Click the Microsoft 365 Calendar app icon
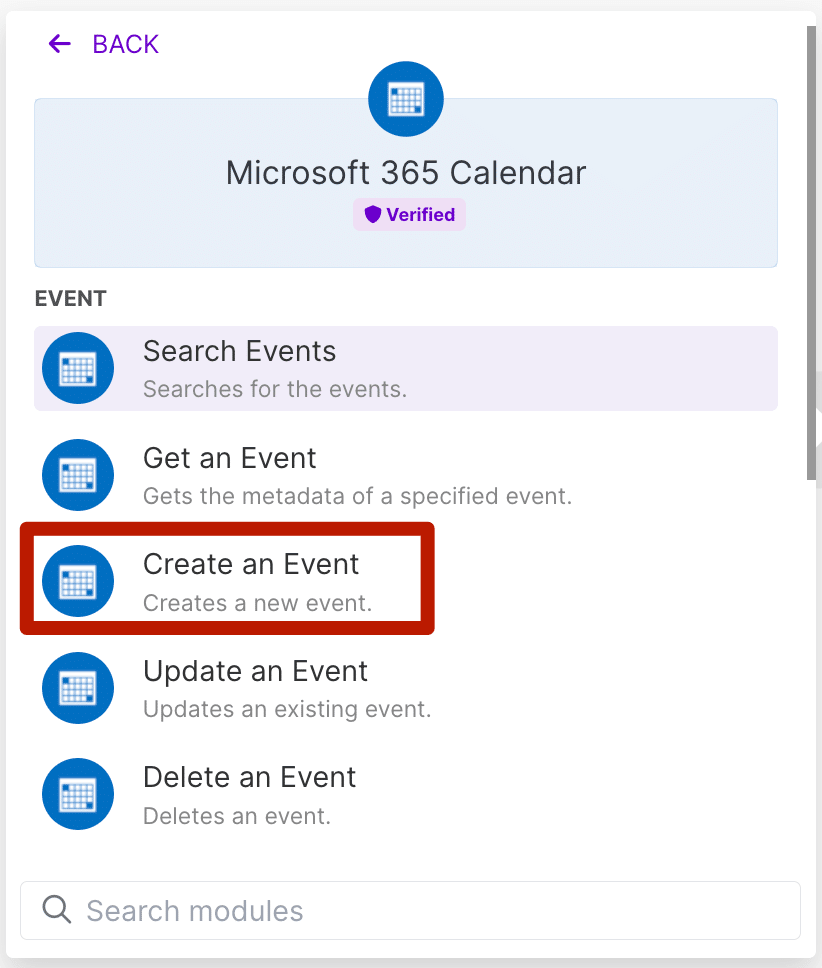This screenshot has width=822, height=968. click(405, 98)
